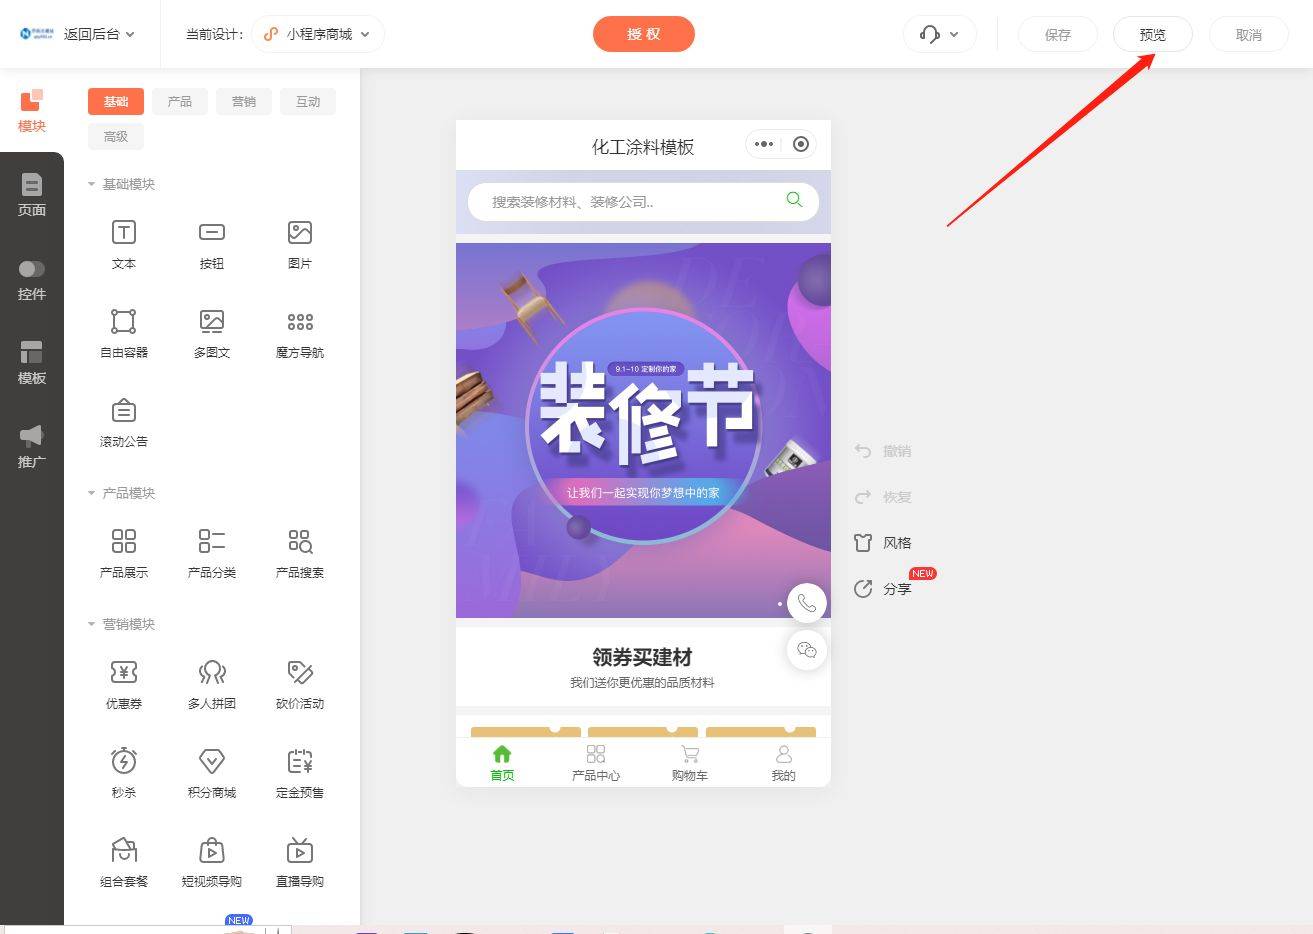Collapse the 营销模块 section

click(92, 624)
